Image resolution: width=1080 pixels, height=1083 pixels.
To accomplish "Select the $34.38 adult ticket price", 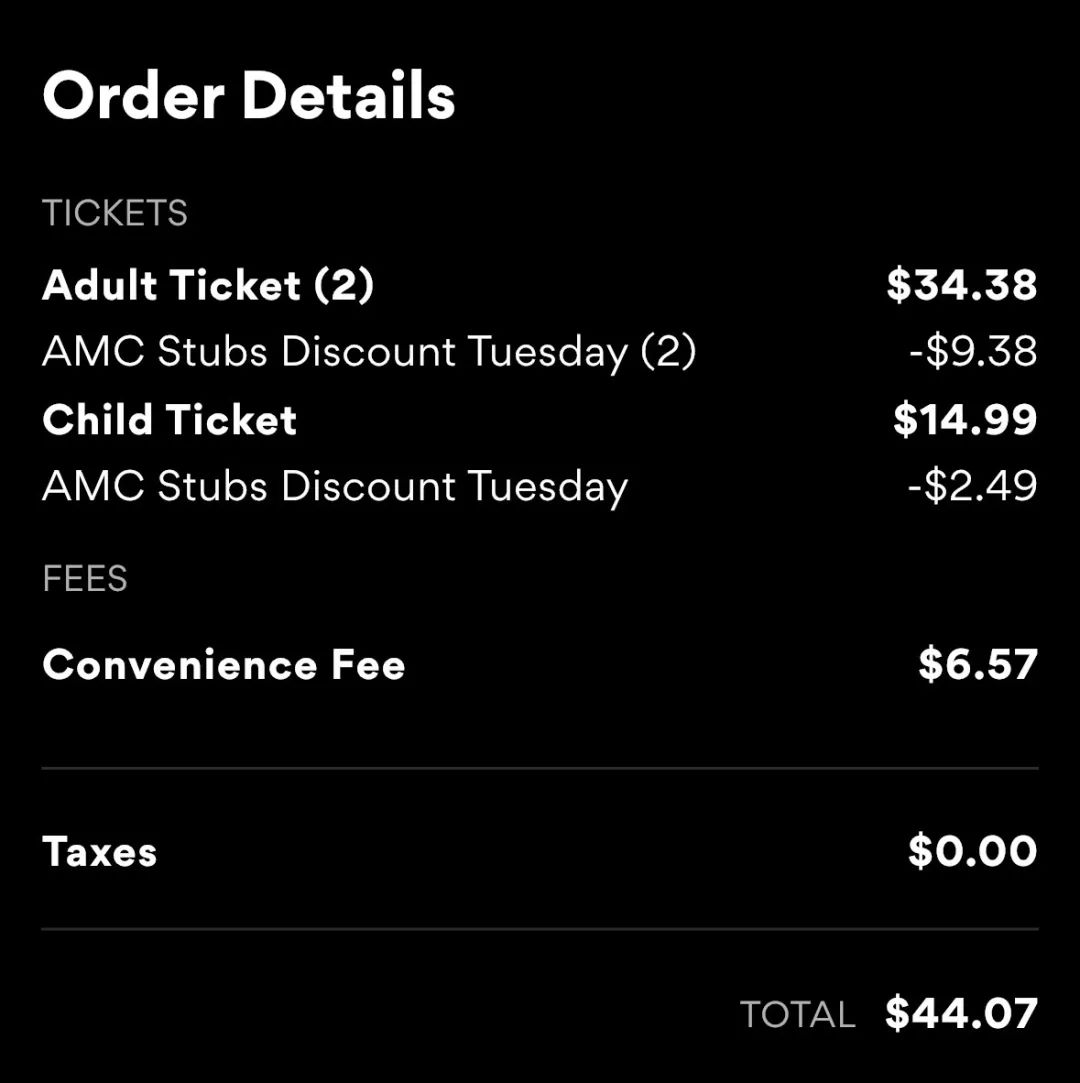I will click(x=962, y=285).
